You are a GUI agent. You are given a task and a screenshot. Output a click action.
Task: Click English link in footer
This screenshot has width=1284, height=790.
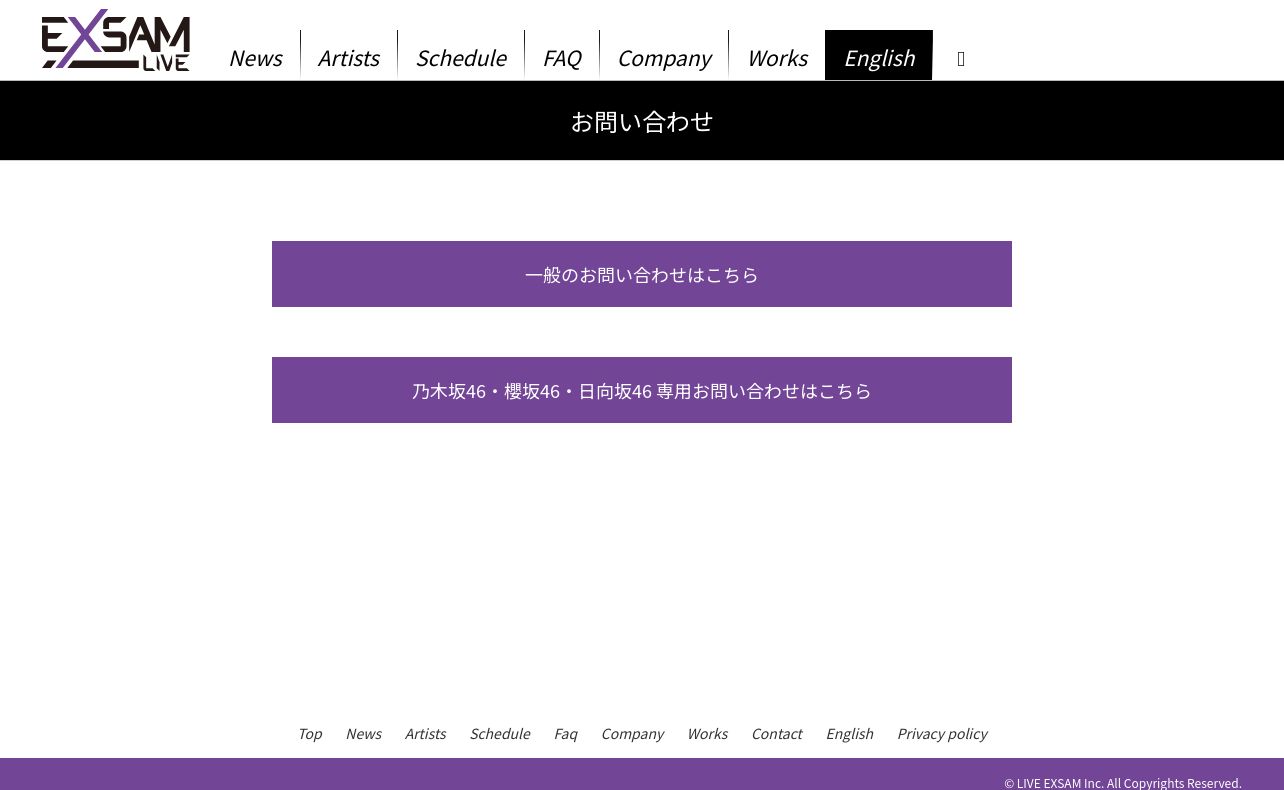click(x=849, y=734)
